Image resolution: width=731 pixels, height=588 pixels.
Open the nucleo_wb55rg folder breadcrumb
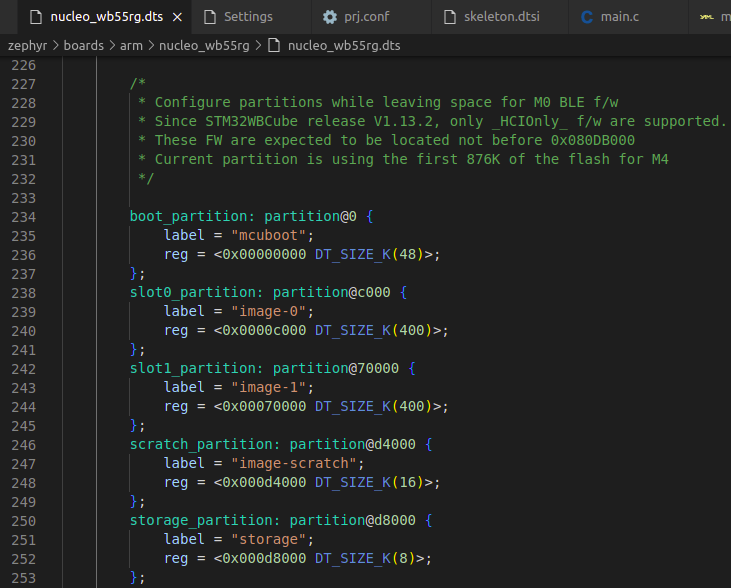pyautogui.click(x=204, y=46)
